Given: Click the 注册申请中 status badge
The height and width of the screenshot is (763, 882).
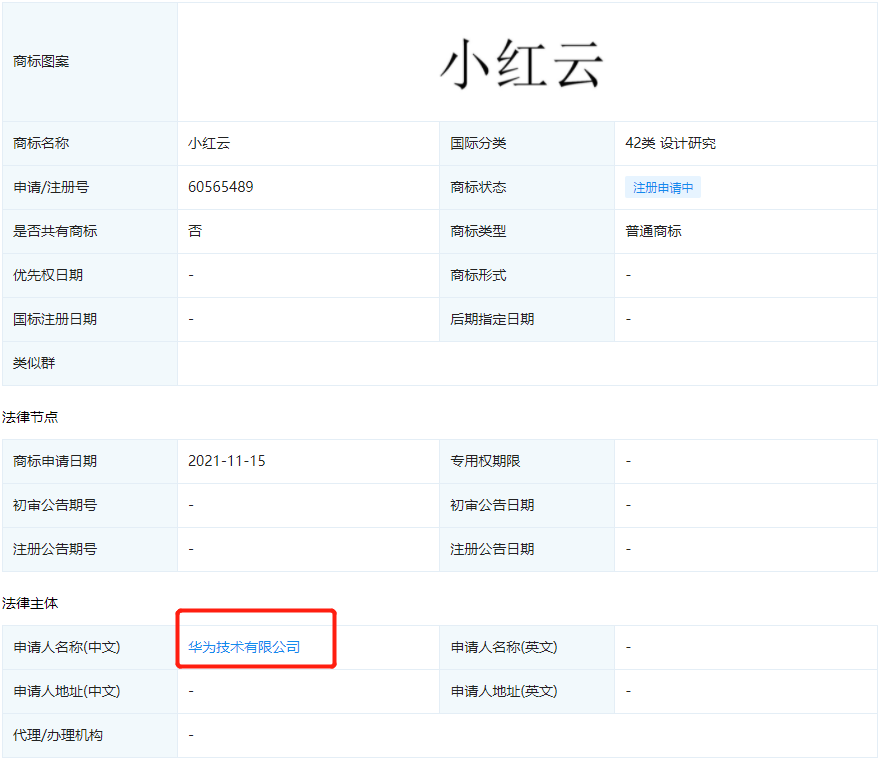Looking at the screenshot, I should (663, 187).
